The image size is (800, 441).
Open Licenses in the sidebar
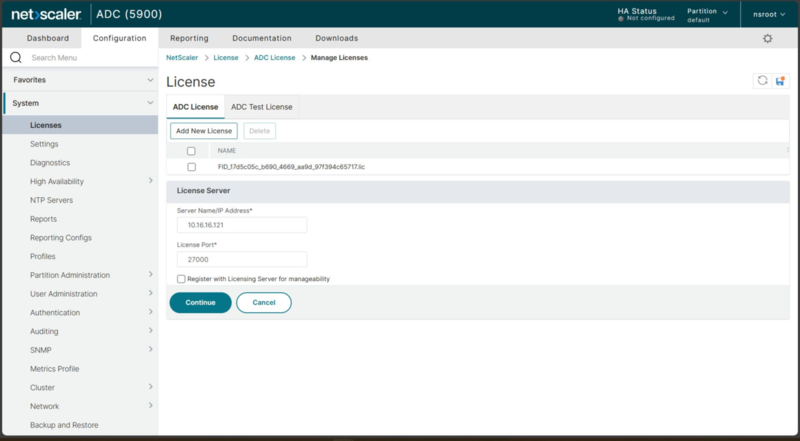point(80,125)
